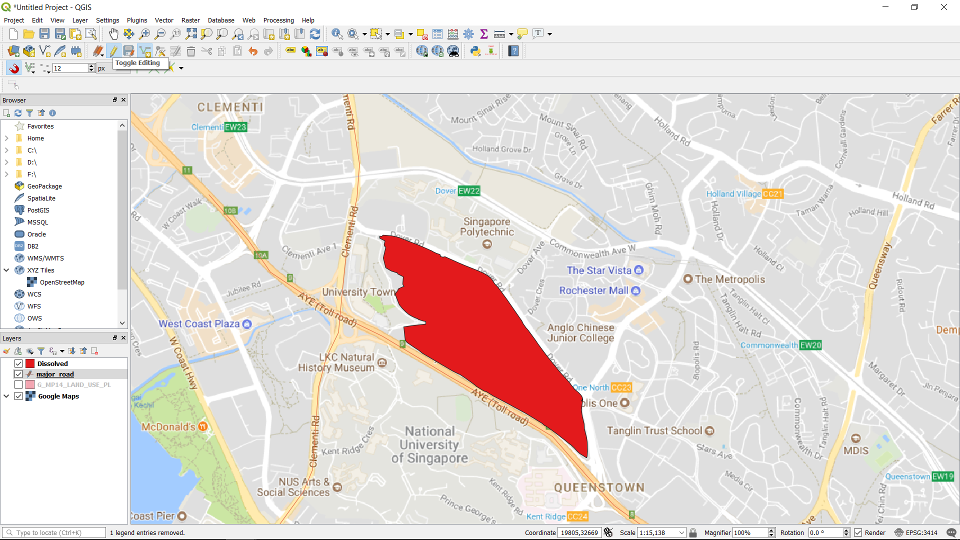Viewport: 960px width, 540px height.
Task: Click the Save Project icon
Action: (45, 34)
